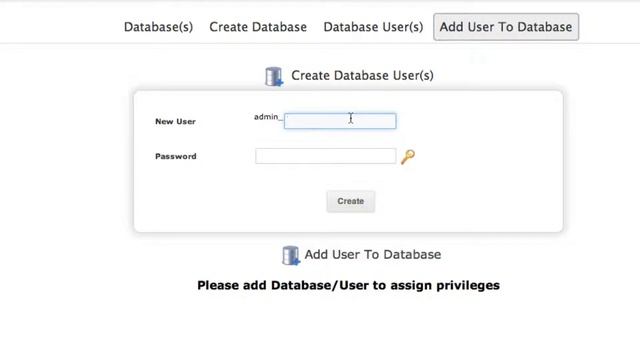Click the 'Please add Database/User to assign privileges' message
Image resolution: width=640 pixels, height=360 pixels.
click(x=348, y=285)
